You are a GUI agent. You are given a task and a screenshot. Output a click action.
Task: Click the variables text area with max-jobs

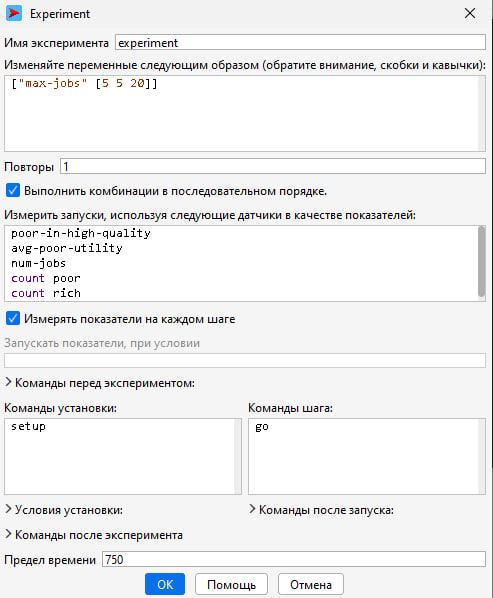244,113
